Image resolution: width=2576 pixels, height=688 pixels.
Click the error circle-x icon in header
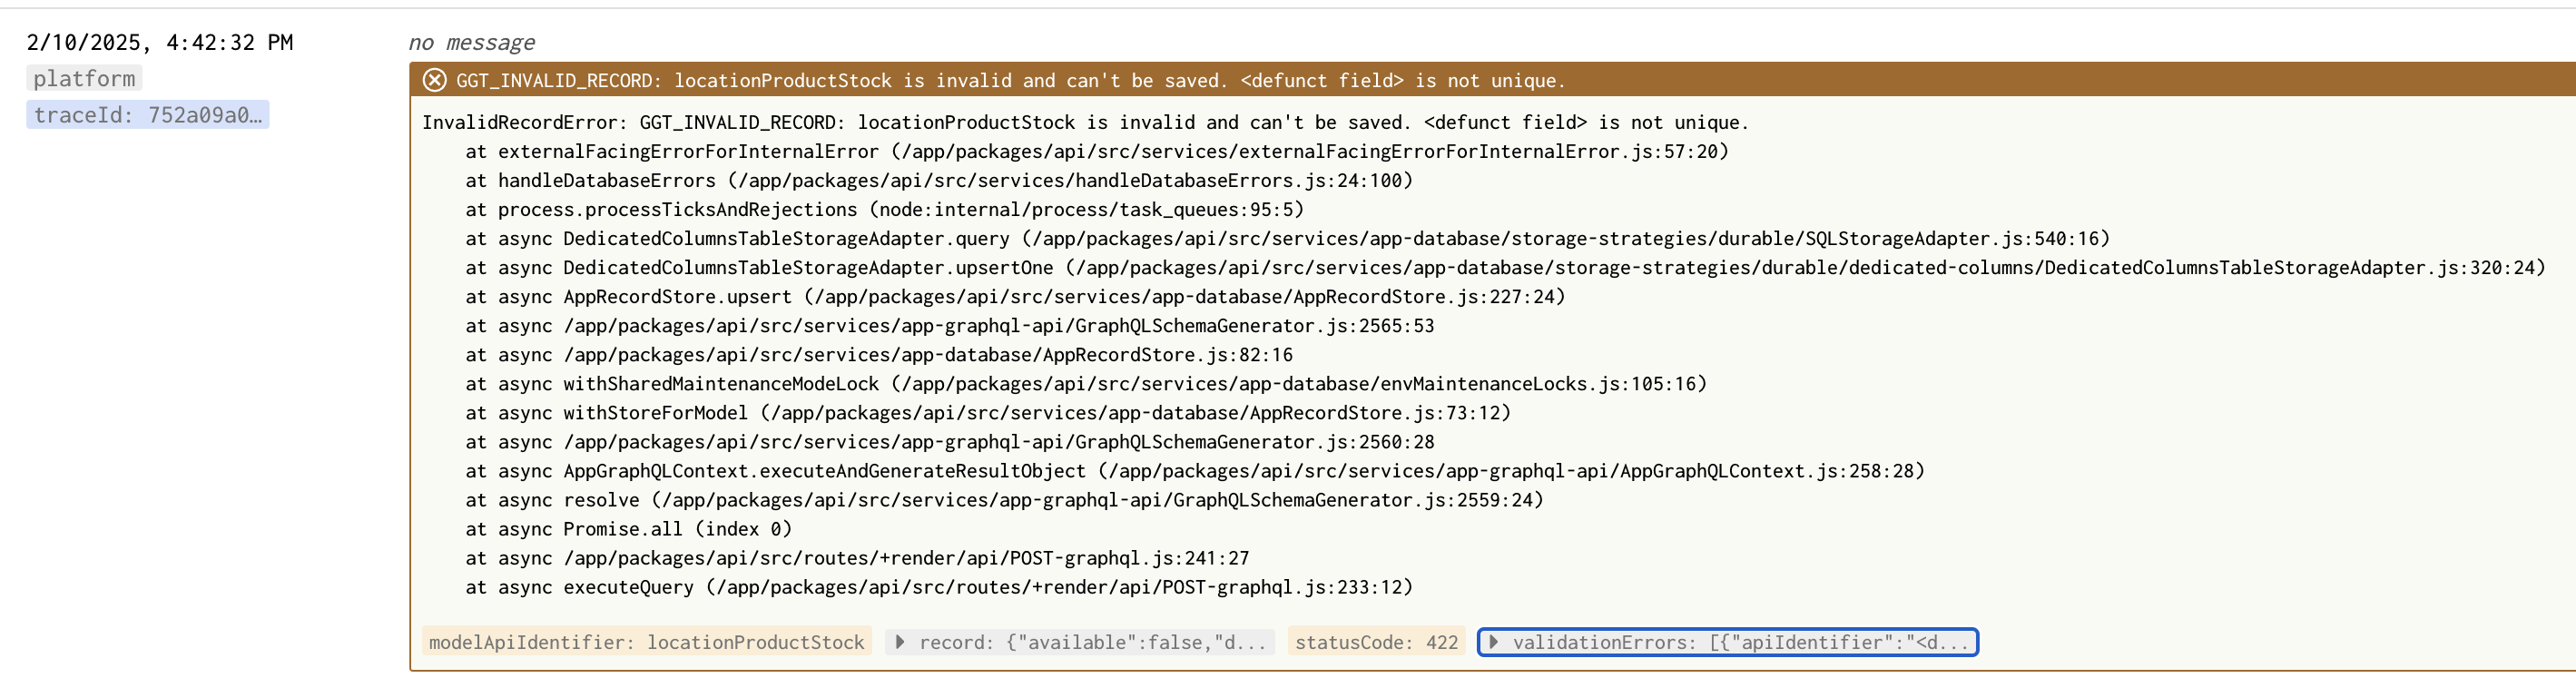[434, 80]
